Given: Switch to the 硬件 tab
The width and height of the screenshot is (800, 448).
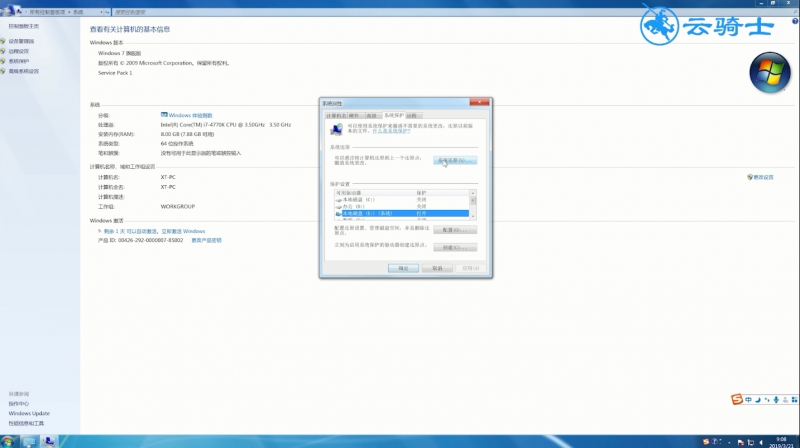Looking at the screenshot, I should [x=355, y=116].
